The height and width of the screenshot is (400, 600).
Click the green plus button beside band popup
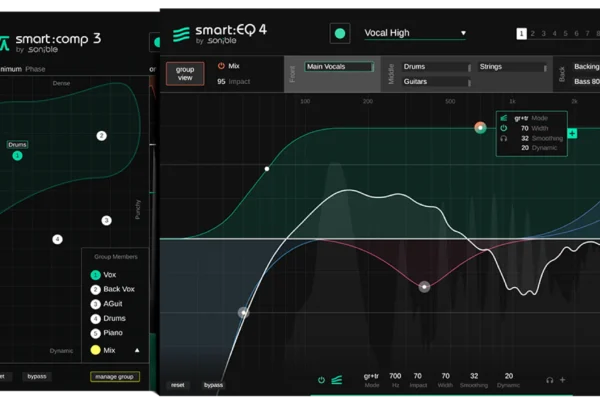tap(572, 133)
